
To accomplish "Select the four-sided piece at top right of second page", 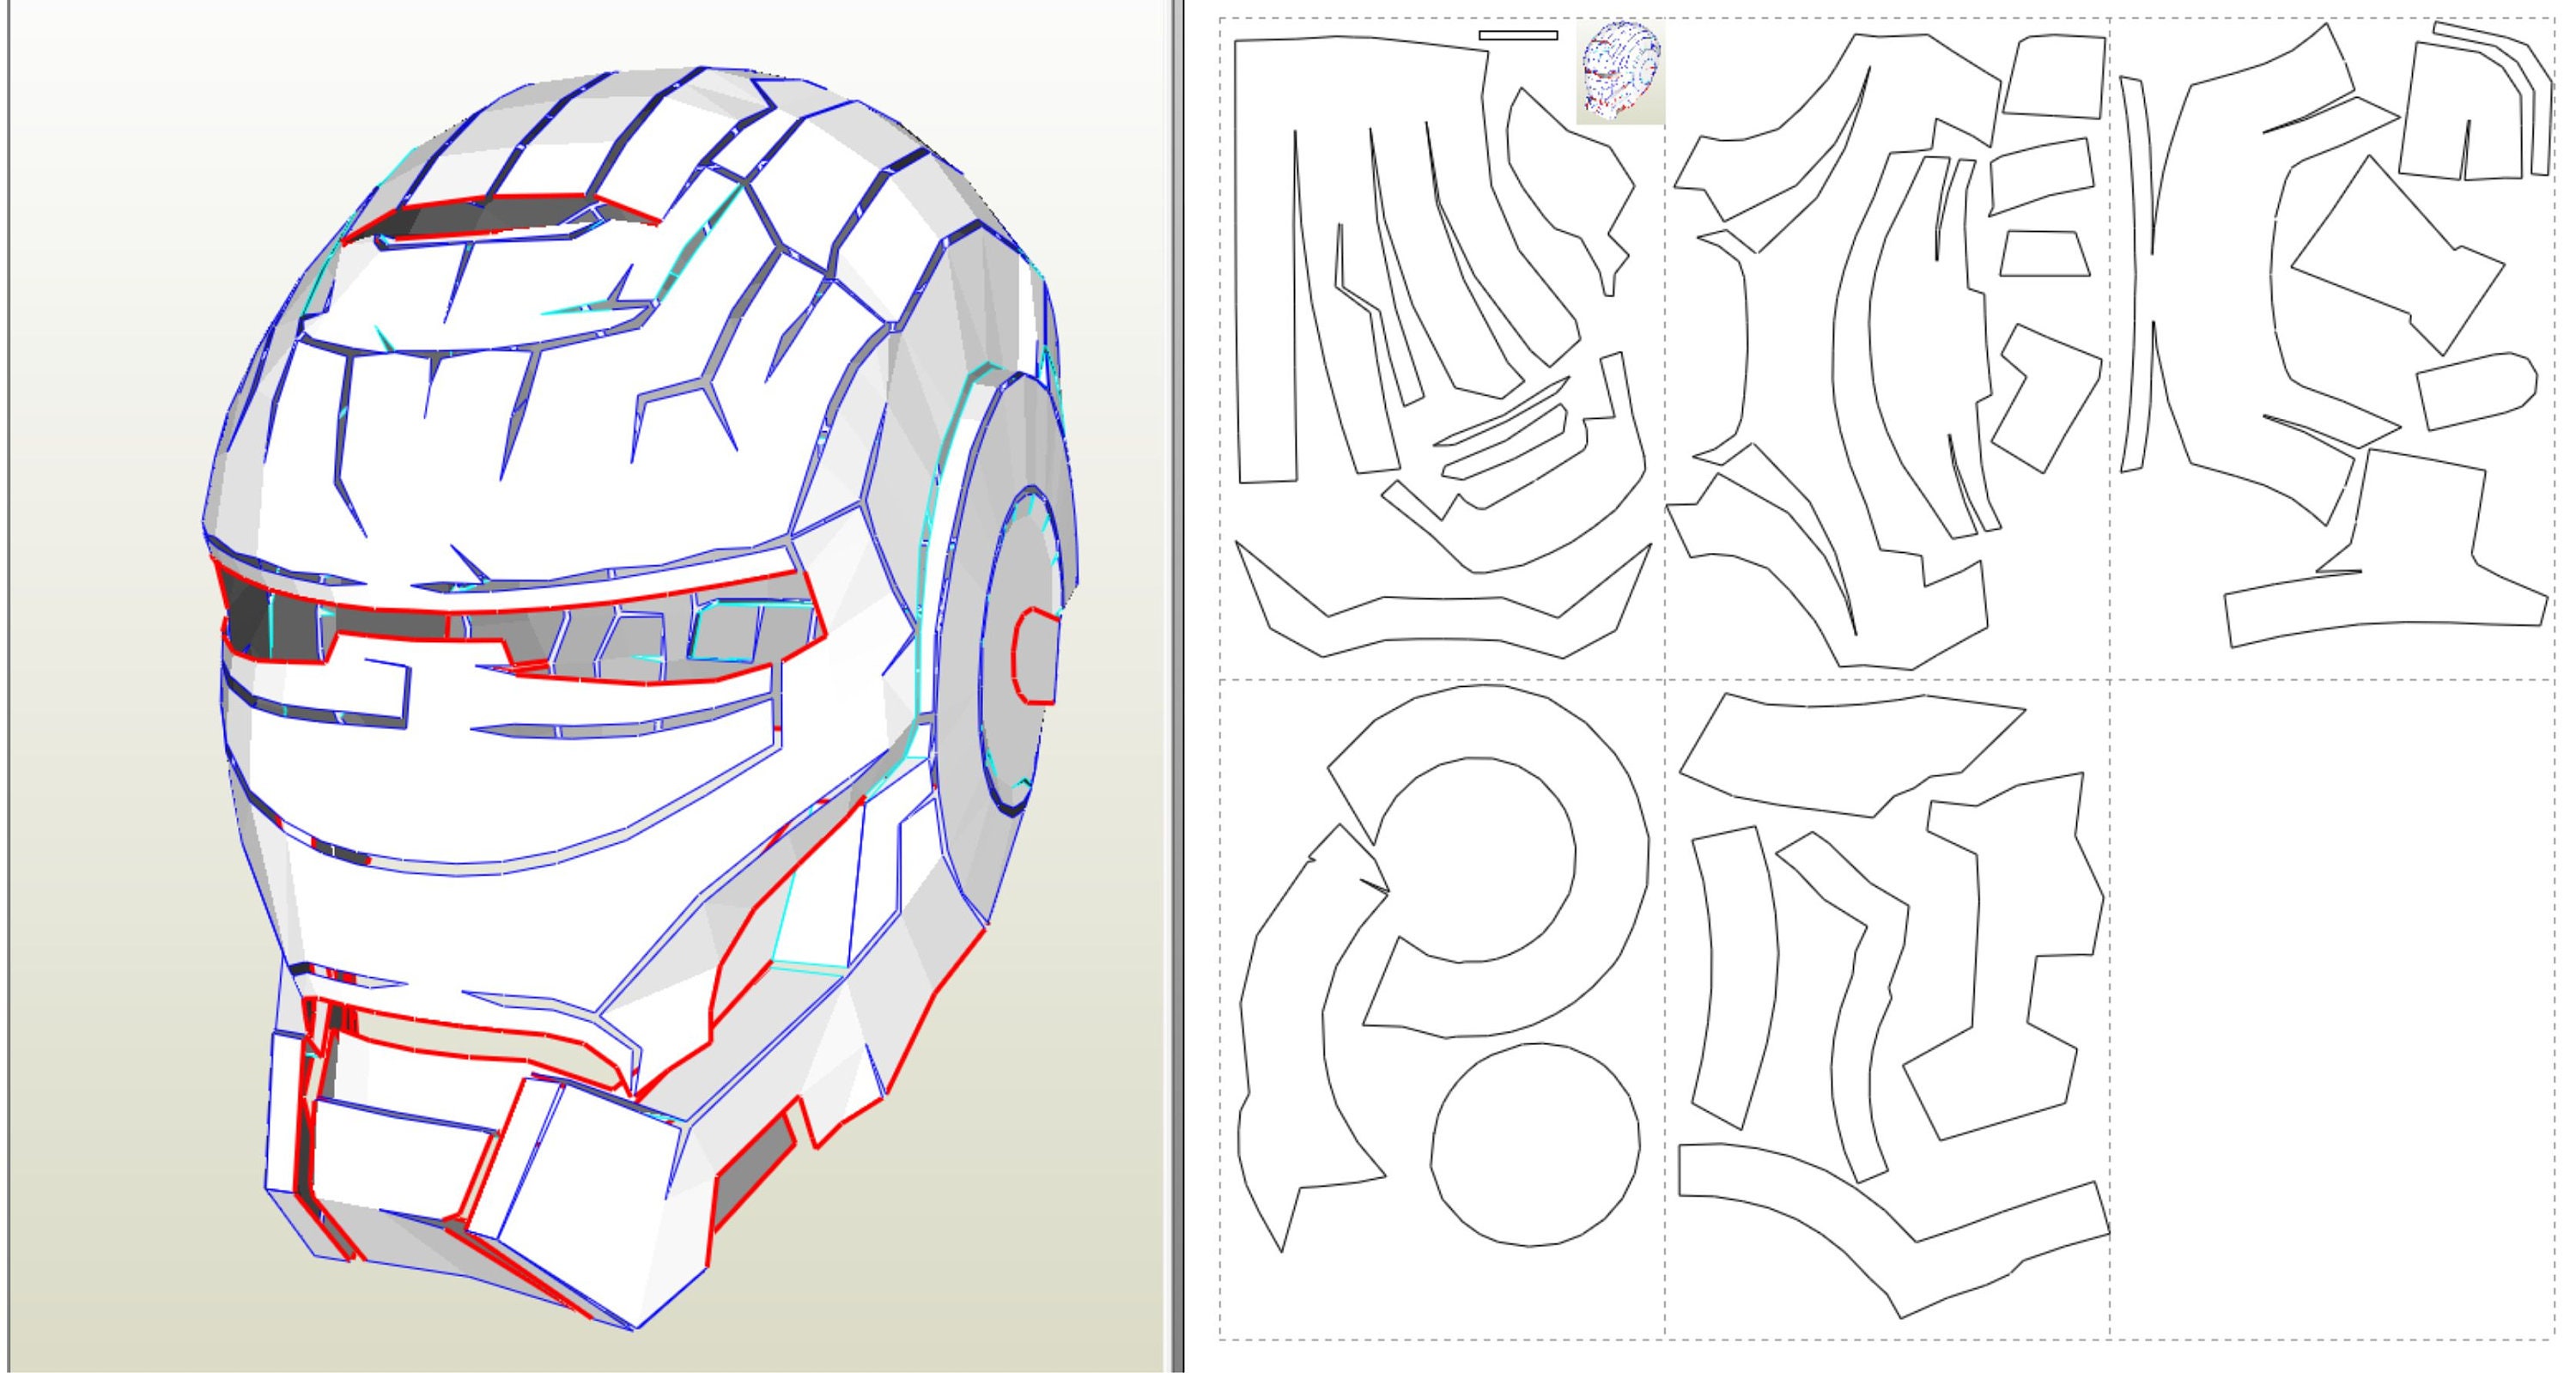I will (2054, 76).
